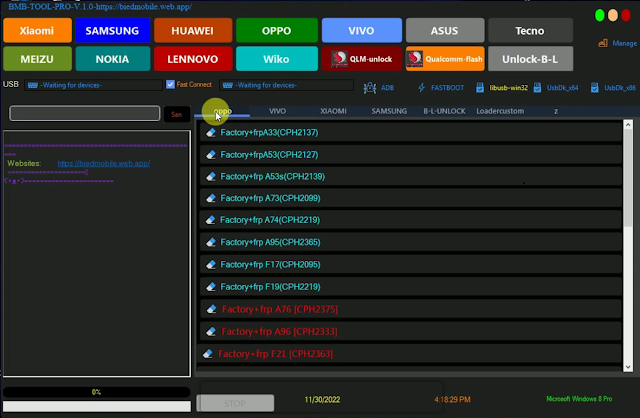The height and width of the screenshot is (418, 640).
Task: Switch to the B-L-UNLOCK tab
Action: point(444,111)
